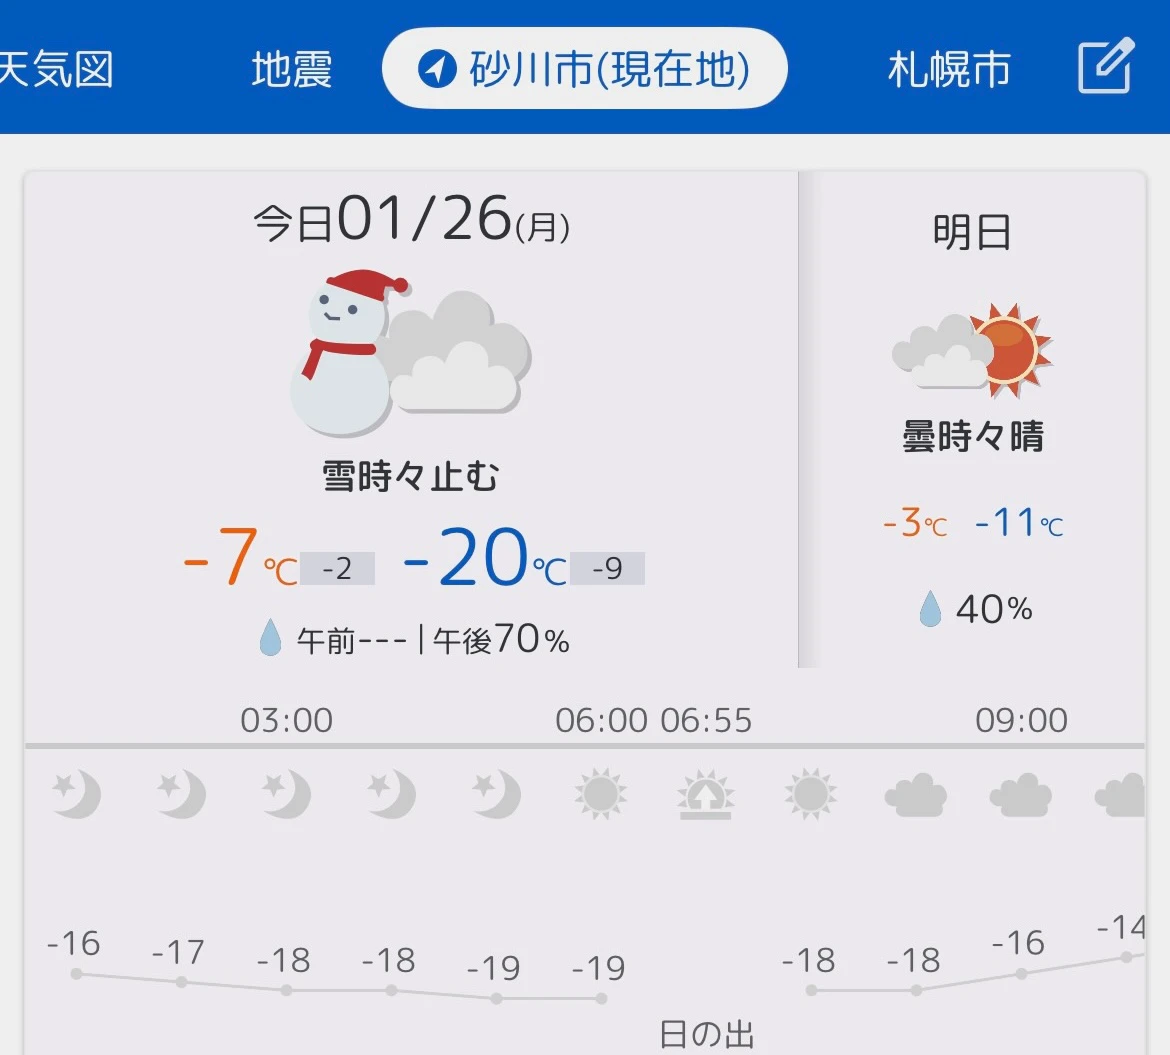Image resolution: width=1170 pixels, height=1055 pixels.
Task: Open the 明日 forecast panel
Action: tap(972, 233)
